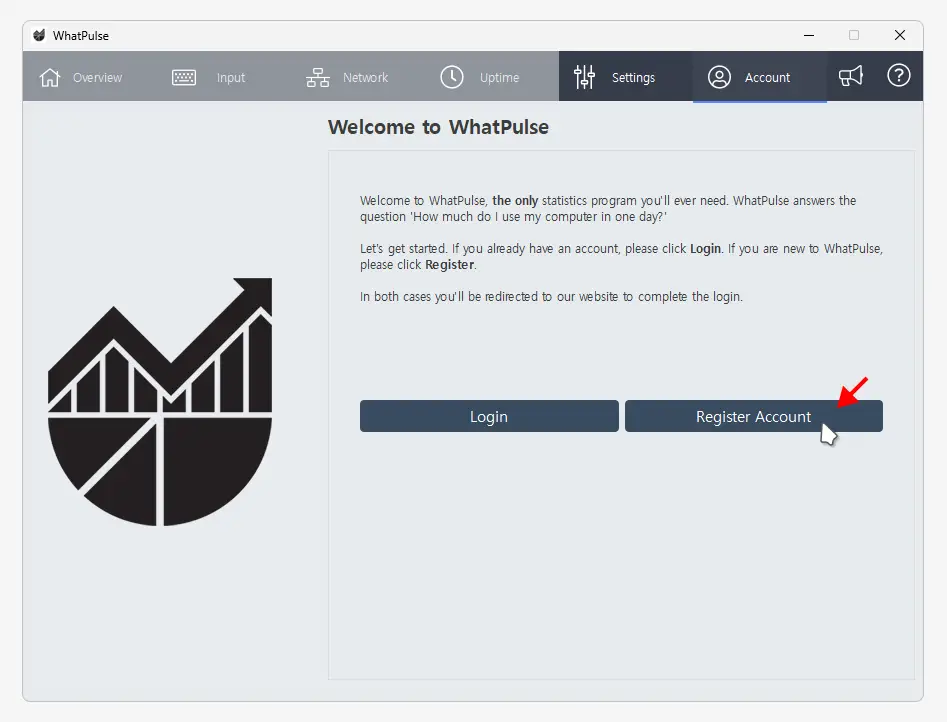Open the Network computers icon
The width and height of the screenshot is (947, 722).
318,77
